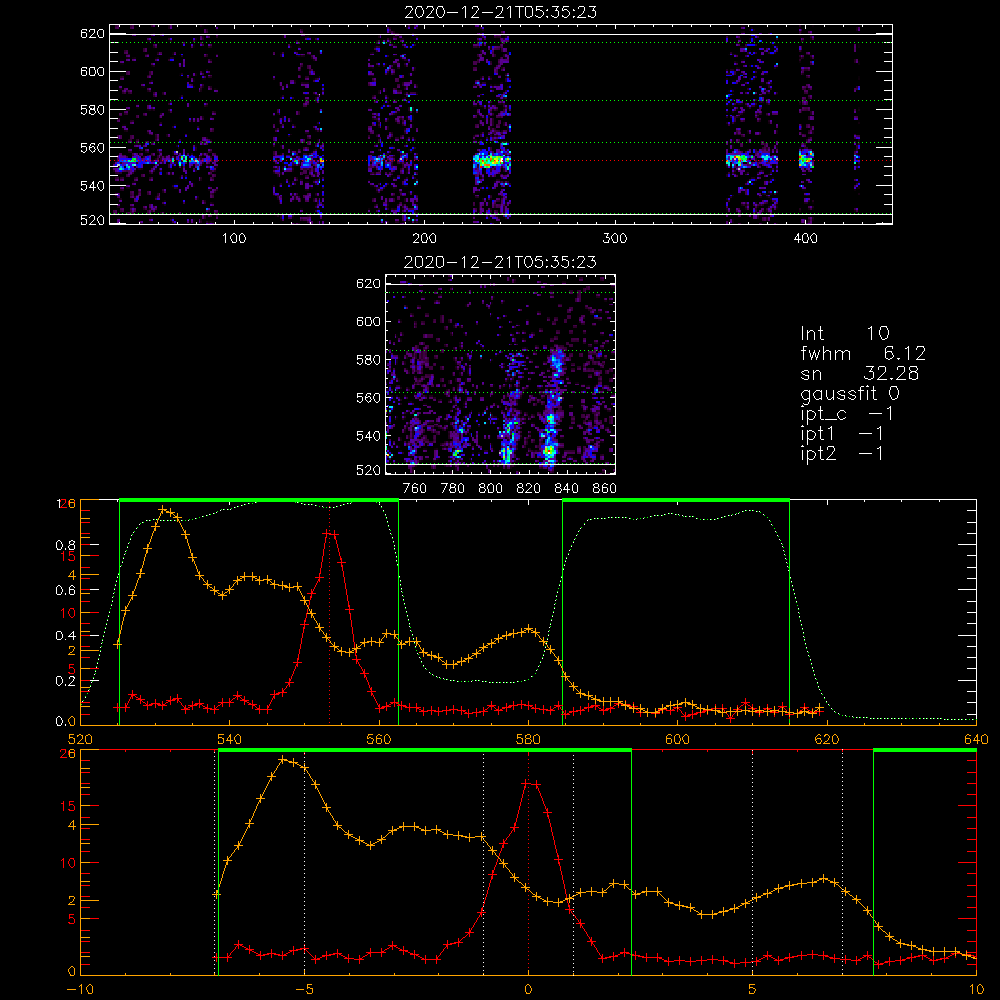This screenshot has height=1000, width=1000.
Task: Click x-axis label 620 on upper profile plot
Action: [x=827, y=740]
